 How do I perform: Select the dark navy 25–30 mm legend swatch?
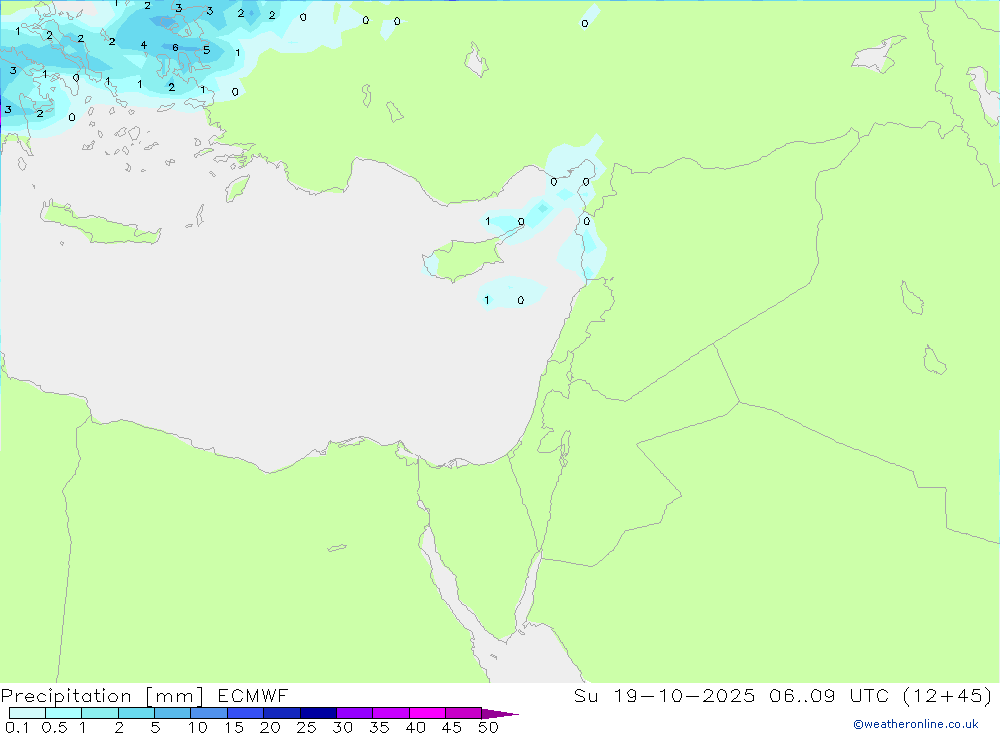click(x=318, y=713)
